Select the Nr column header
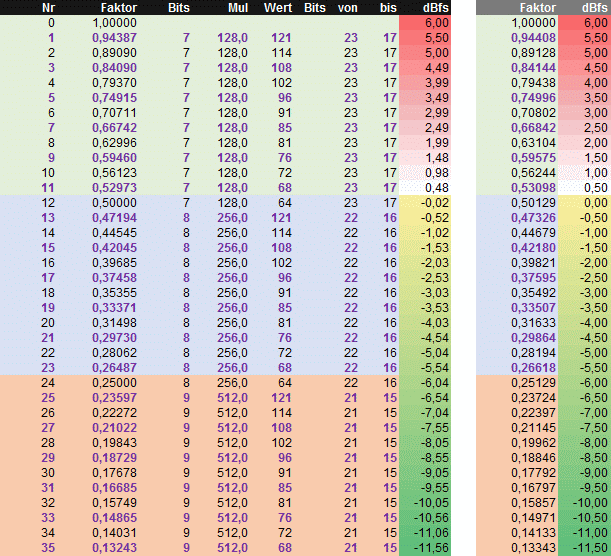Screen dimensions: 611x556 coord(48,8)
